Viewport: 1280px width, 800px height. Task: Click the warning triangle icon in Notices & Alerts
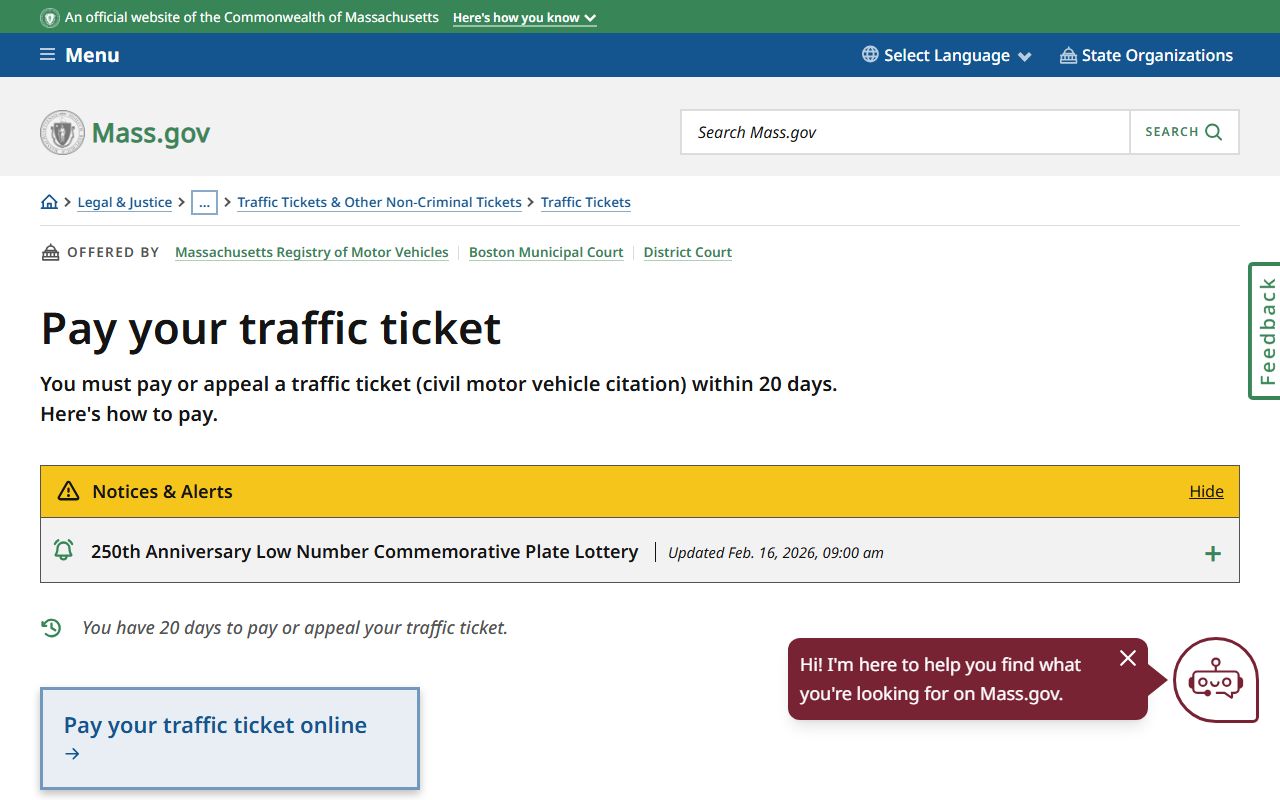[x=68, y=491]
